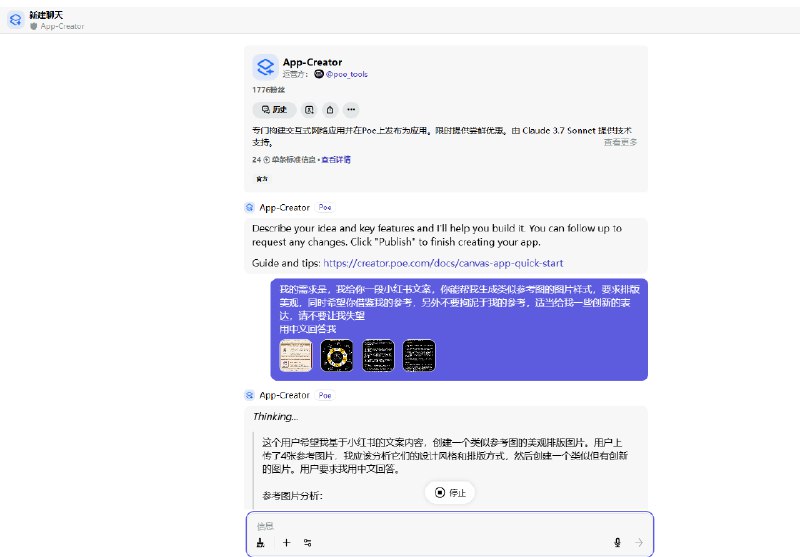The height and width of the screenshot is (557, 800).
Task: Click the clear context broom icon
Action: 261,543
